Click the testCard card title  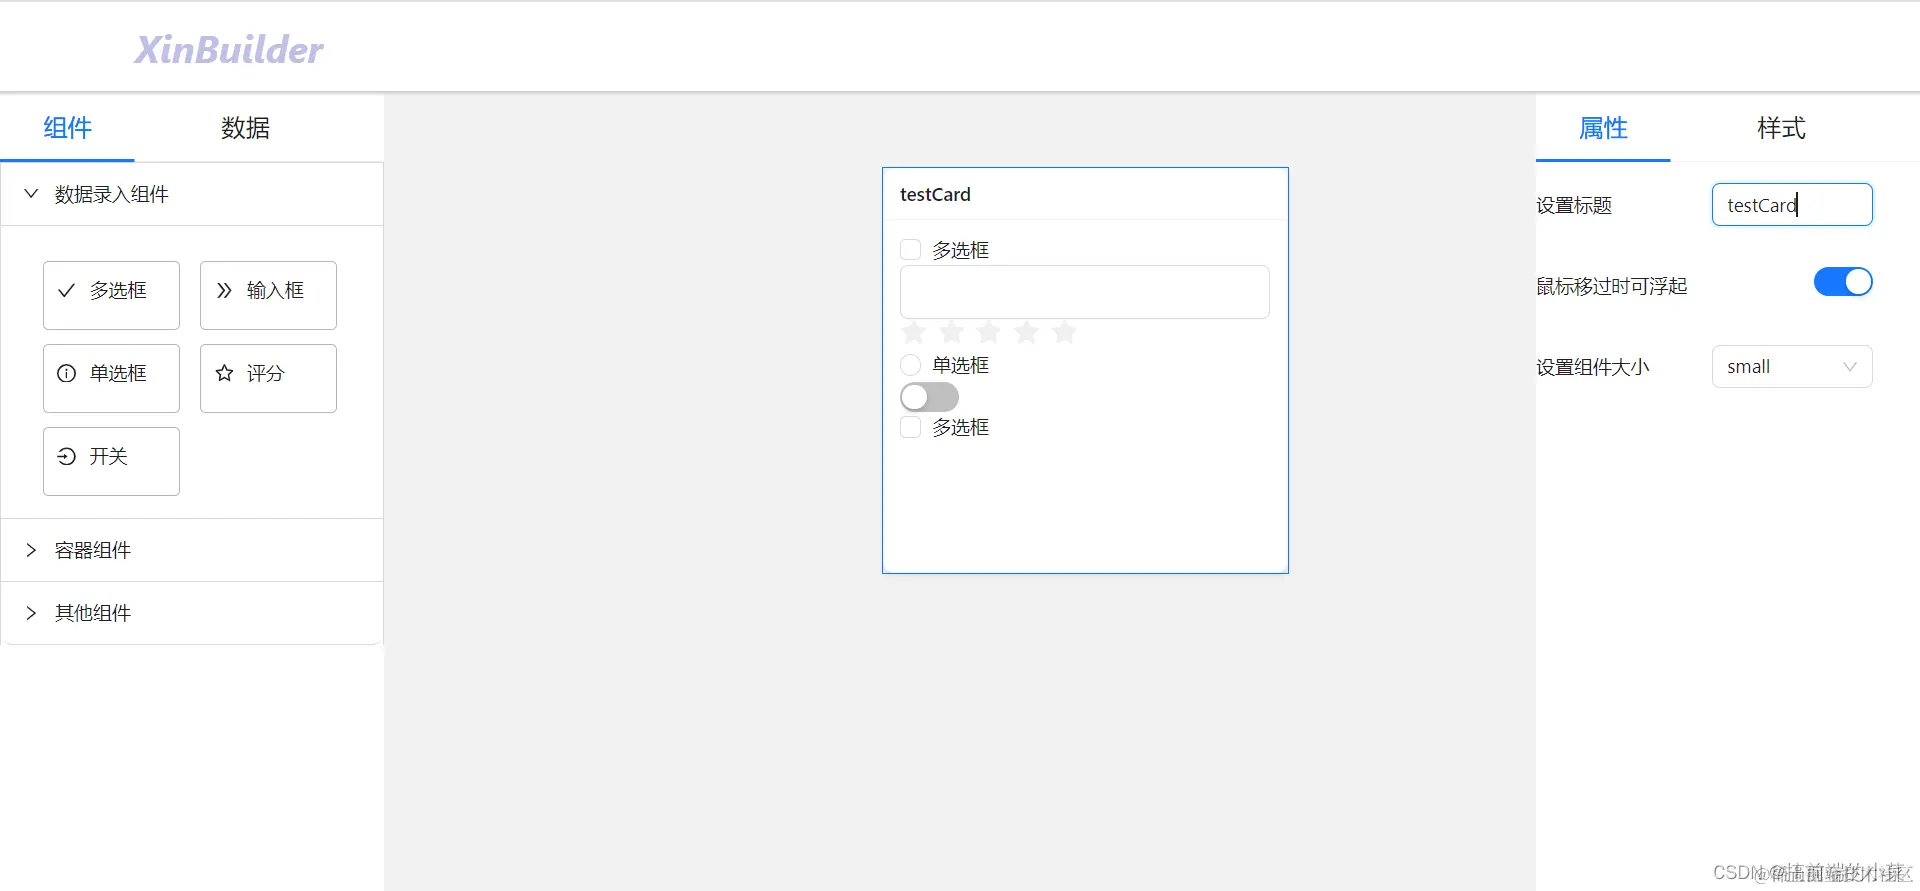[935, 194]
